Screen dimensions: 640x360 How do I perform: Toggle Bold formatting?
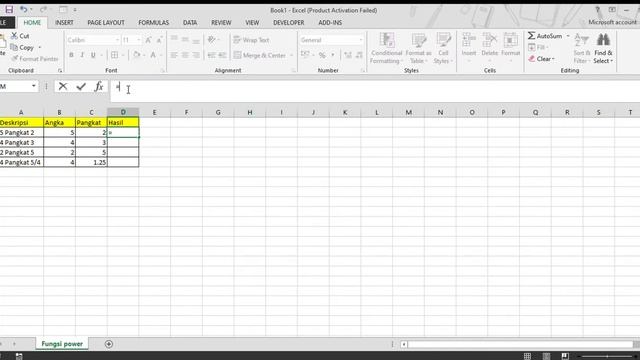tap(71, 55)
